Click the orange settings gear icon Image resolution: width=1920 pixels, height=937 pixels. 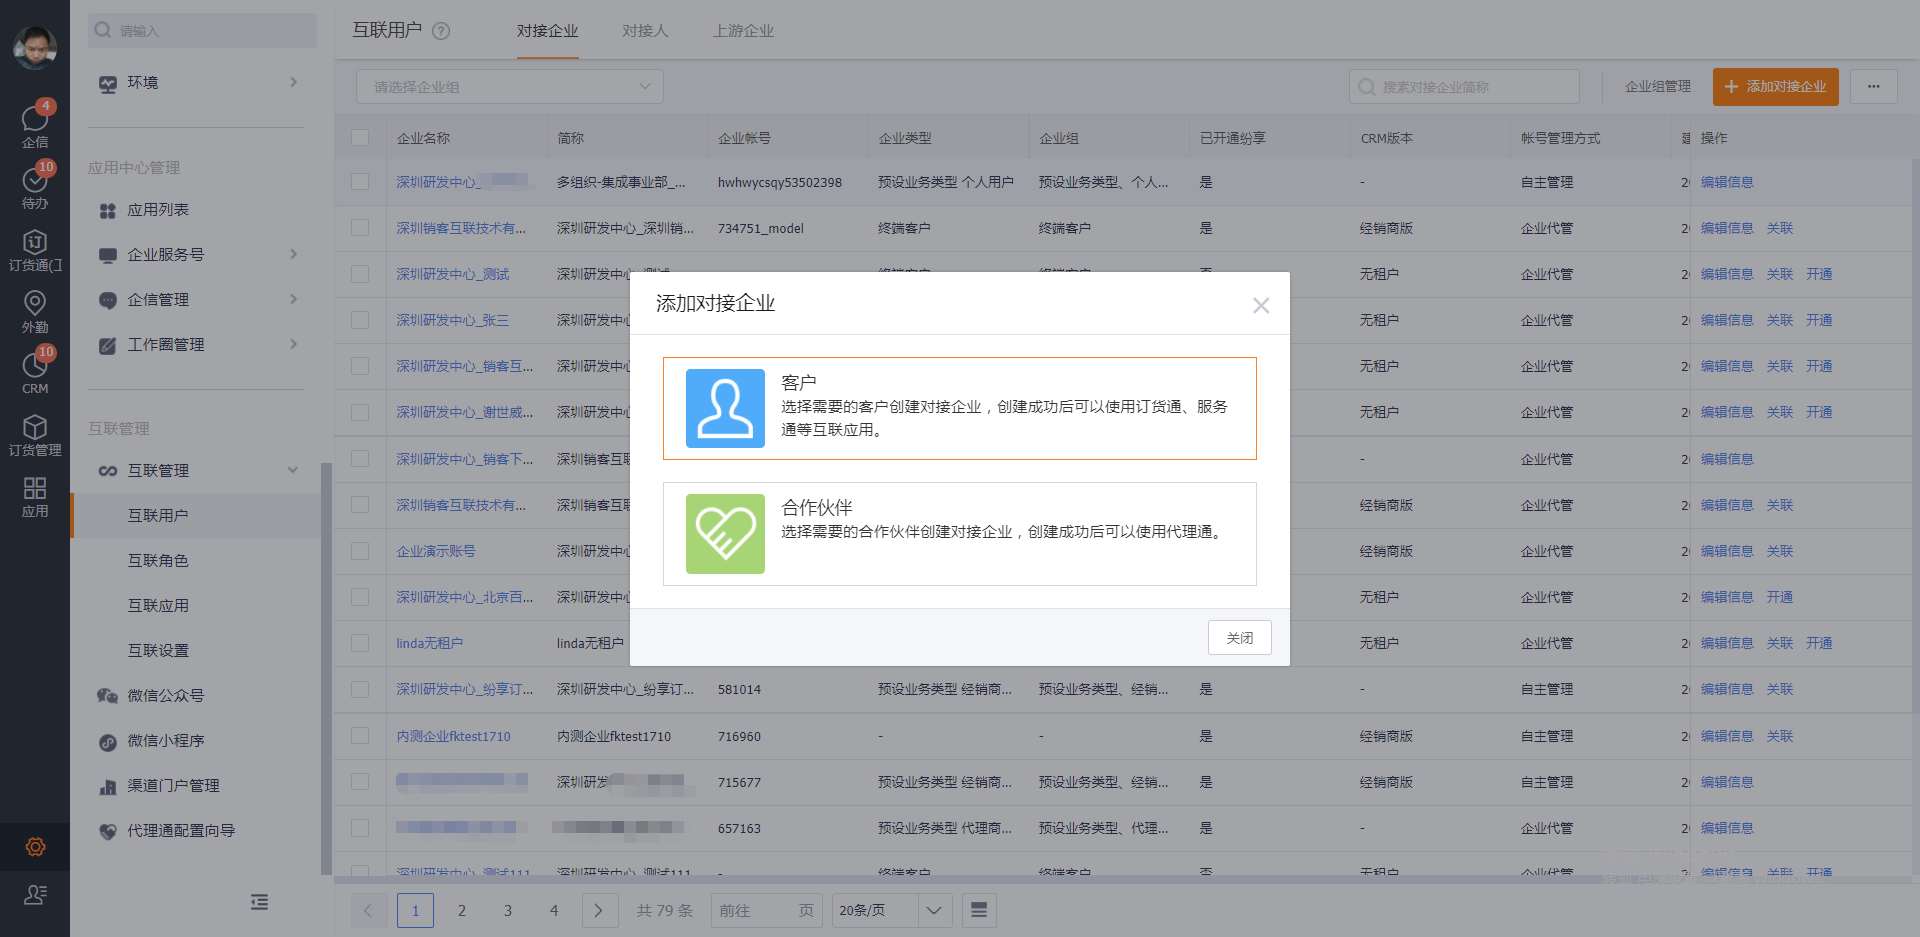pyautogui.click(x=35, y=847)
